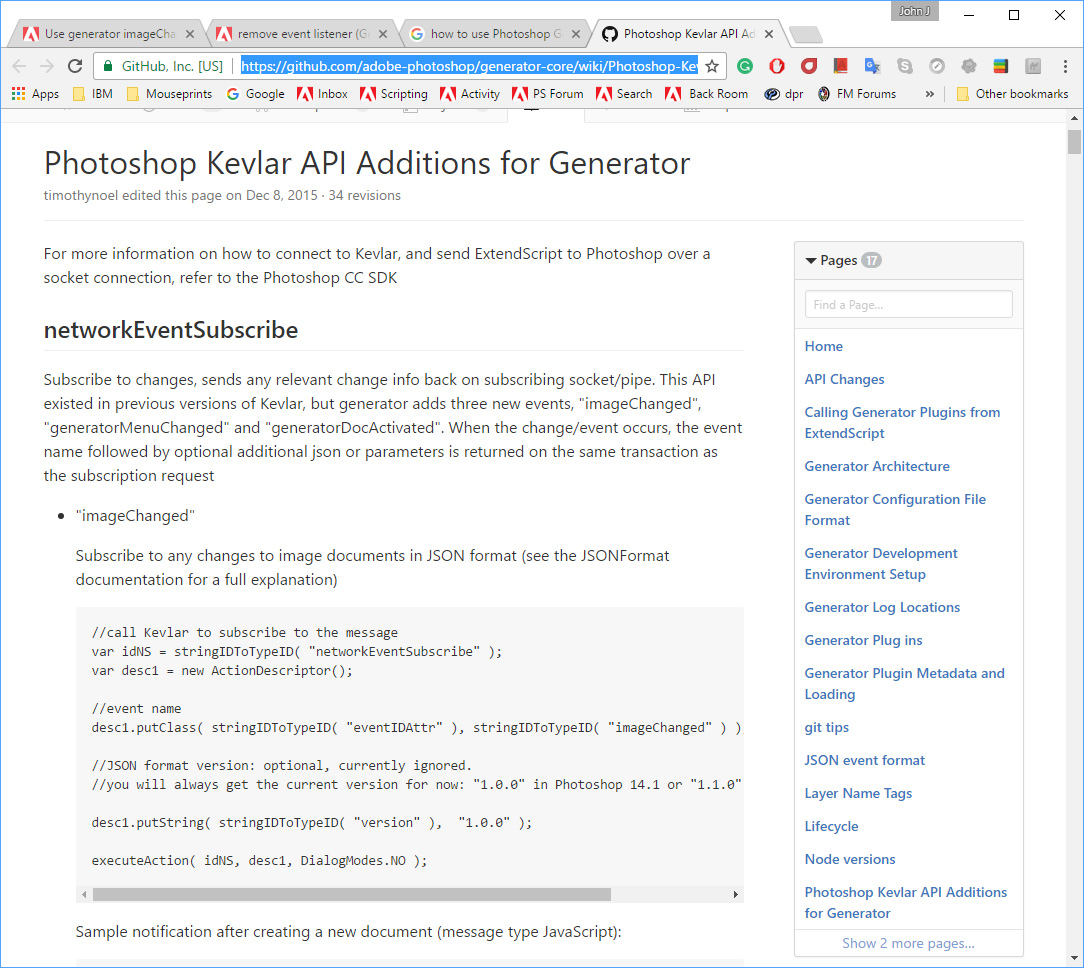Screen dimensions: 1084x968
Task: Open the Skype extension
Action: pos(905,66)
